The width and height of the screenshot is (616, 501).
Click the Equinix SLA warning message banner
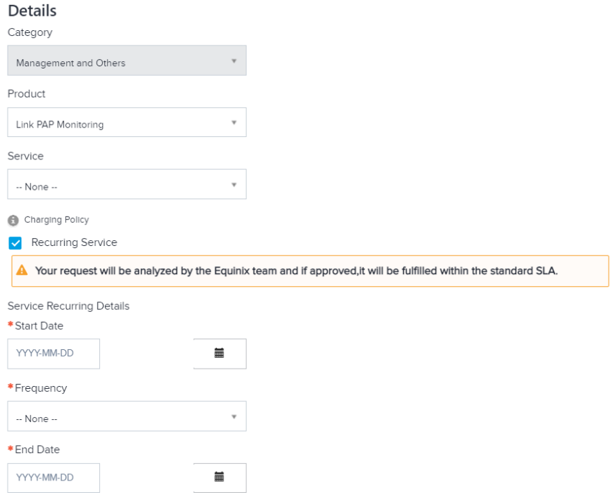point(310,271)
